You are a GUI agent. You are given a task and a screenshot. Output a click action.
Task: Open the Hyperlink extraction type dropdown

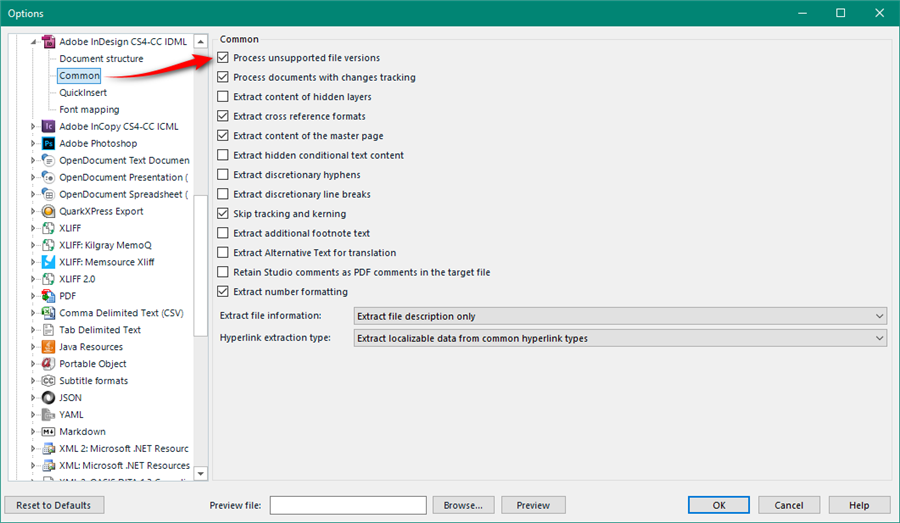coord(620,339)
